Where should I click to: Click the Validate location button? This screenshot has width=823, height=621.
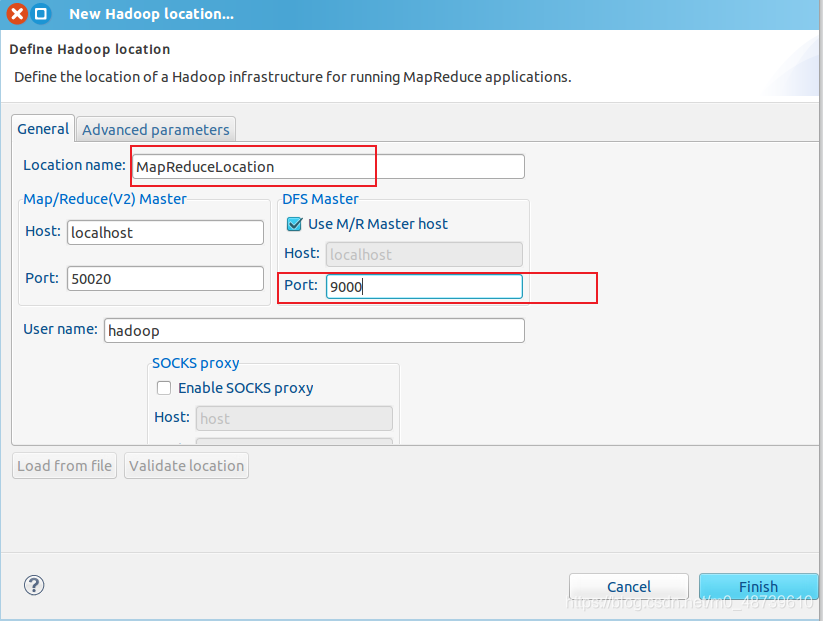click(186, 466)
